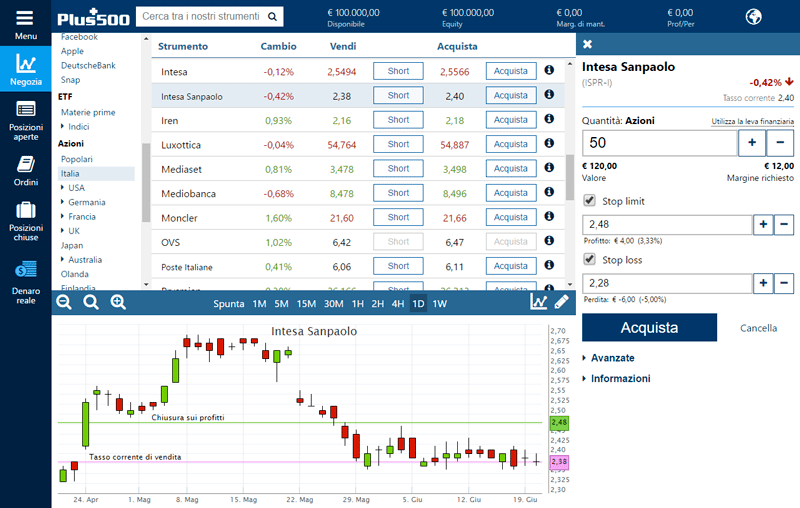Expand the Indici category
This screenshot has width=800, height=508.
coord(75,126)
